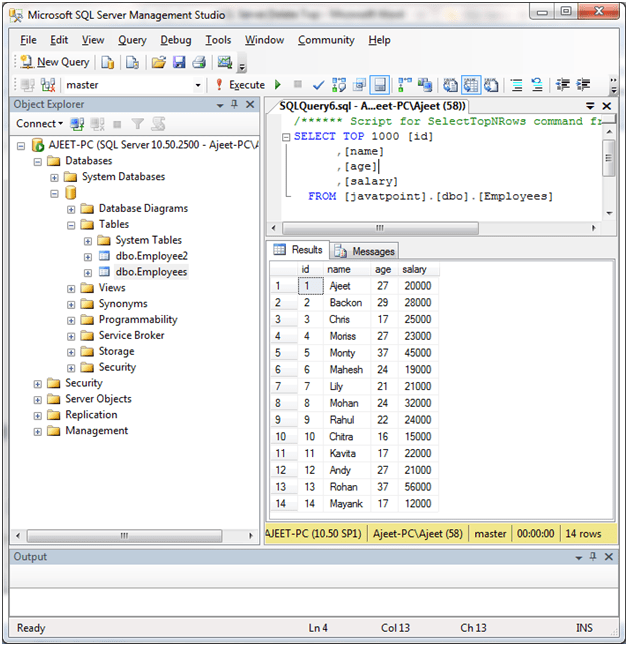Click the query editor vertical scrollbar thumb
The image size is (628, 646).
coord(609,158)
